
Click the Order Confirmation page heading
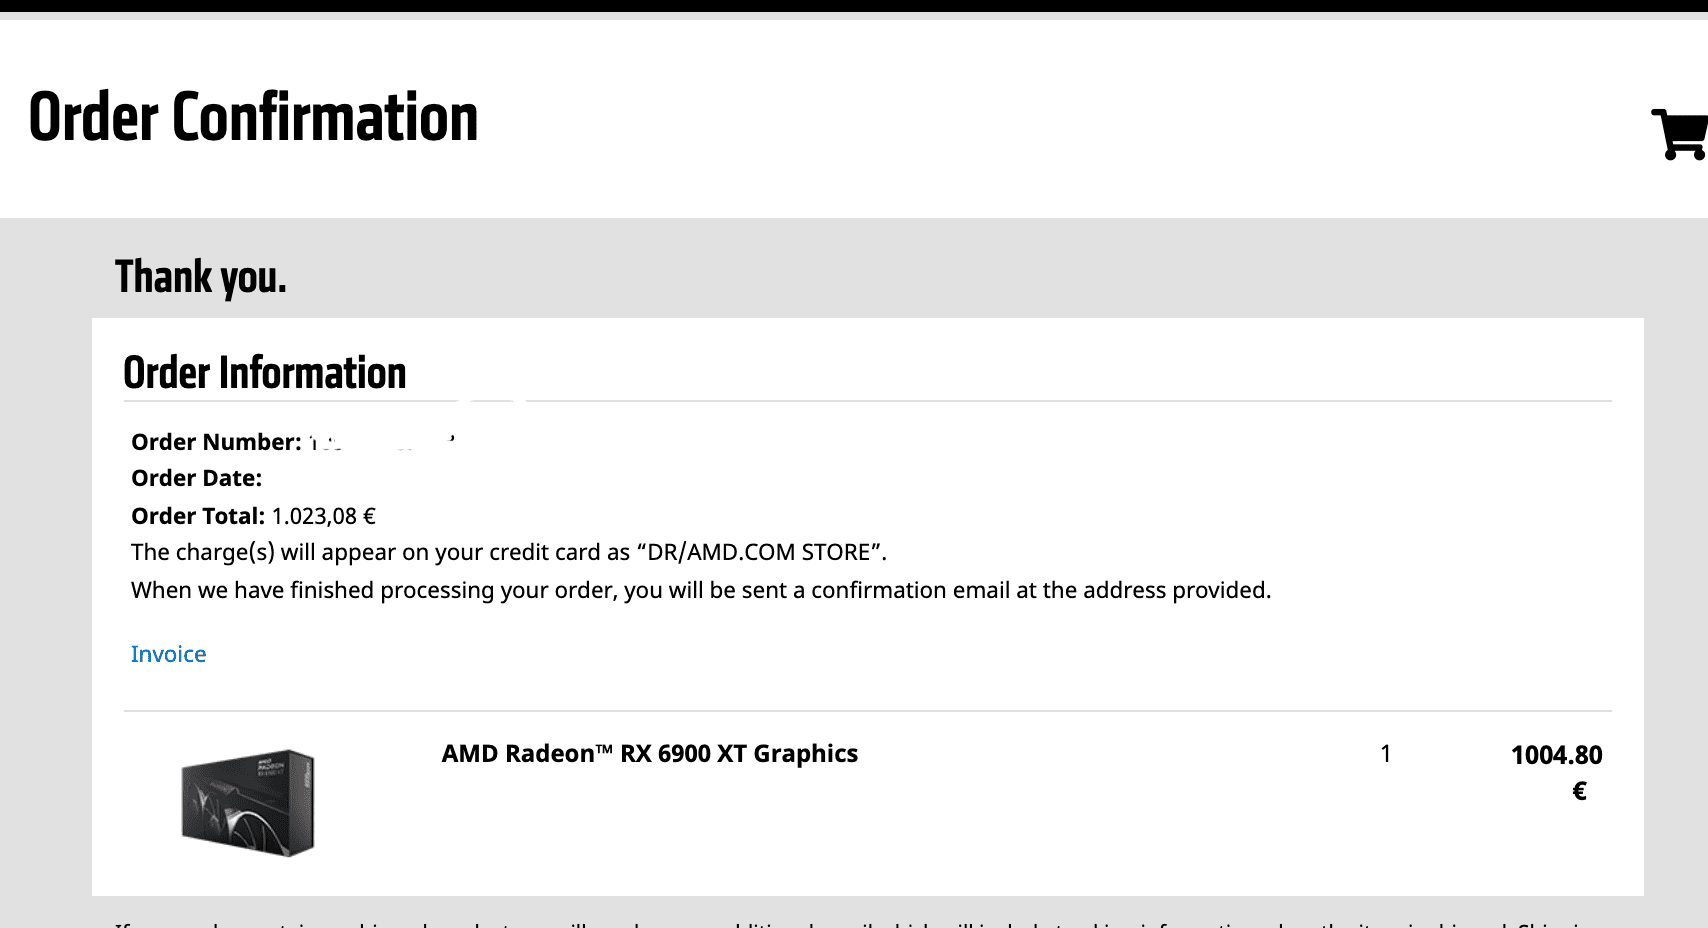[x=253, y=118]
